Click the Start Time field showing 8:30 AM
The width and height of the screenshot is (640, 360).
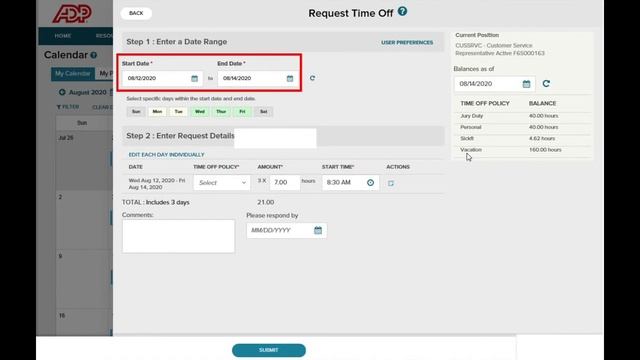(x=351, y=182)
